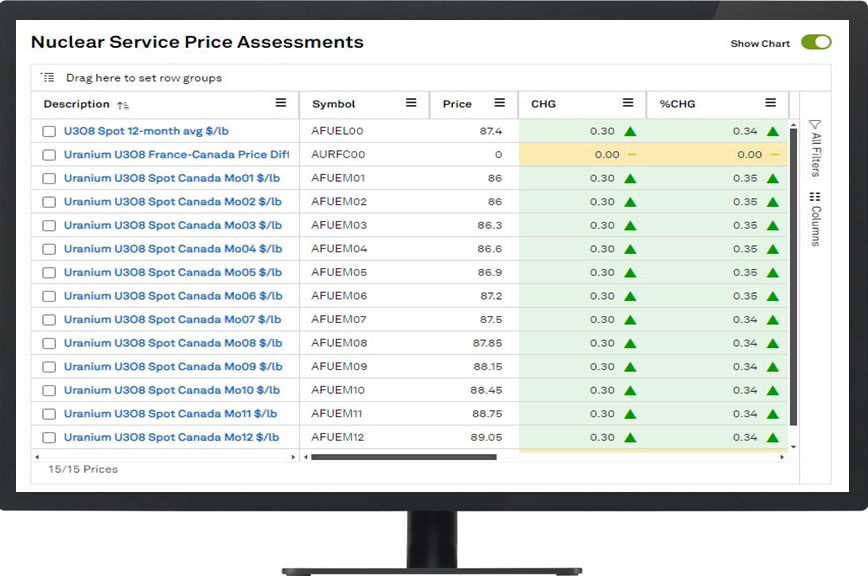The image size is (868, 576).
Task: Open Uranium U3O8 Spot Canada Mo01 link
Action: (x=172, y=178)
